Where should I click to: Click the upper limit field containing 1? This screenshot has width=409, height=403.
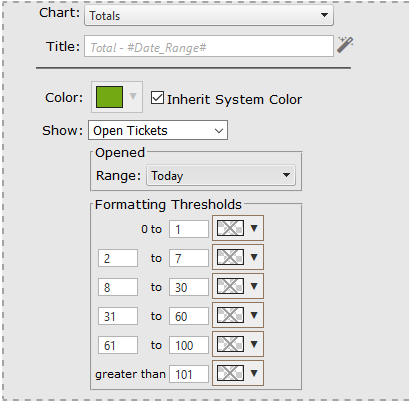189,229
